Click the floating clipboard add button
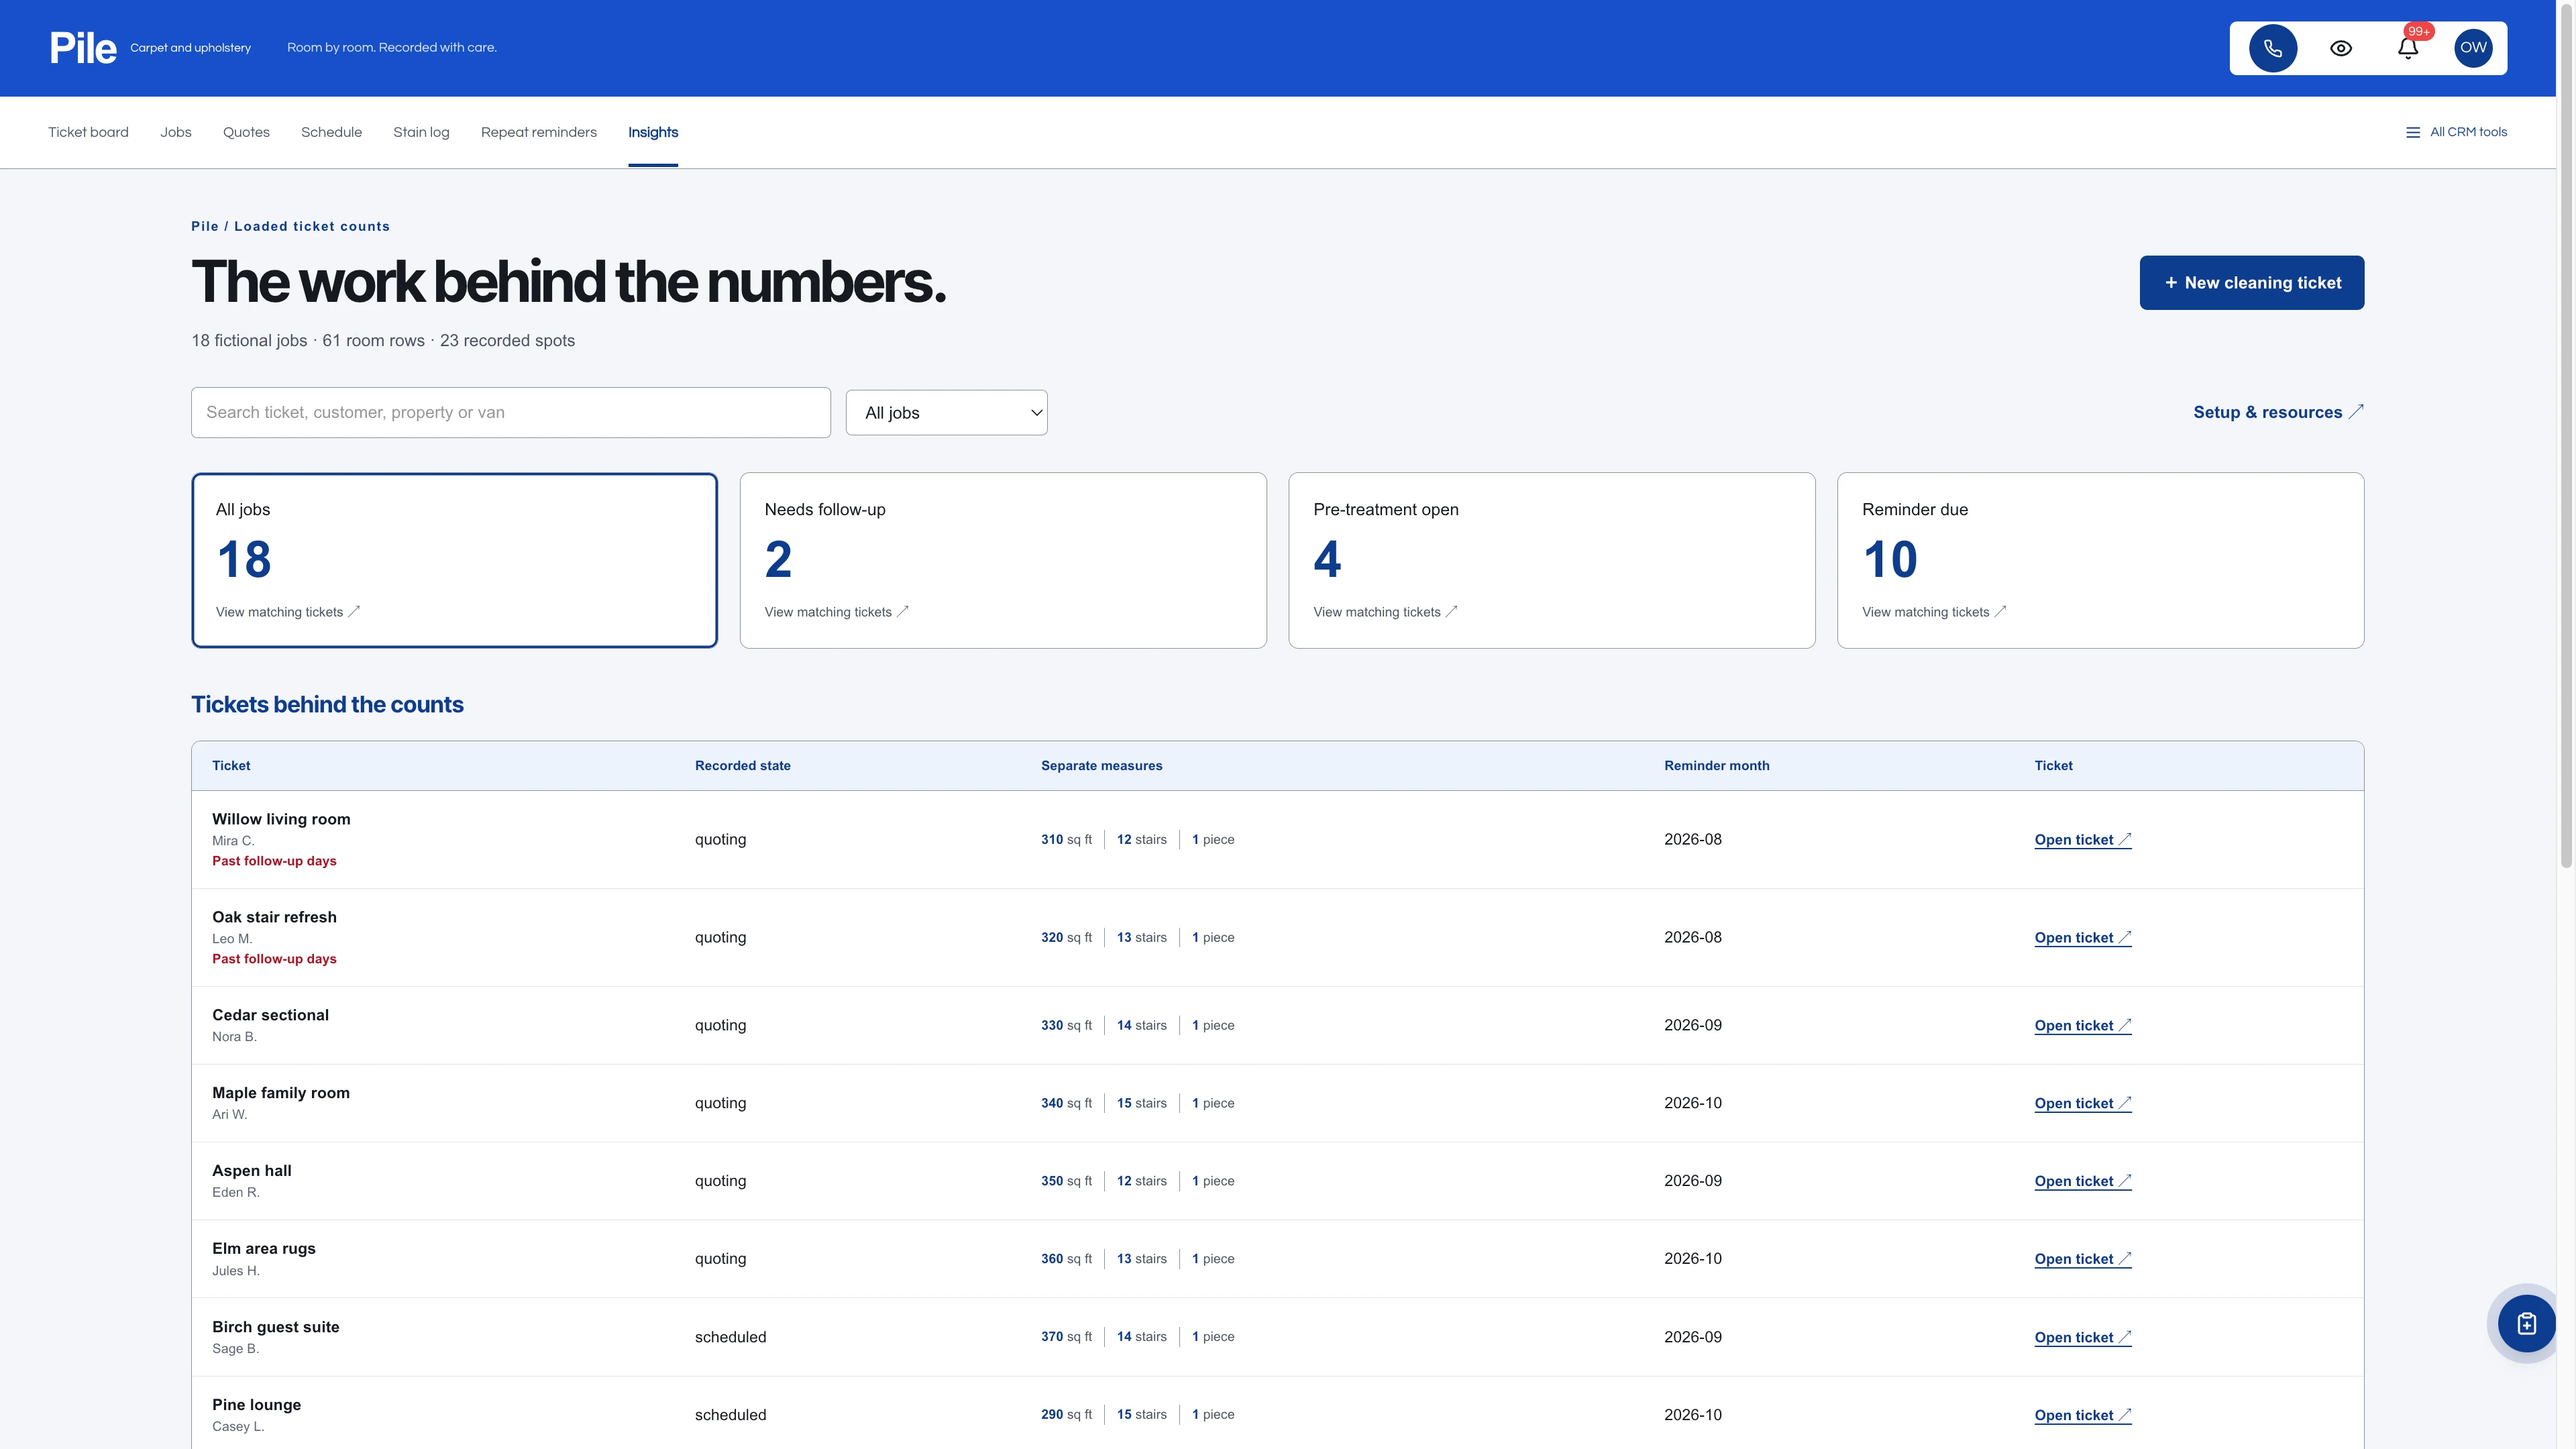This screenshot has height=1449, width=2576. 2526,1323
